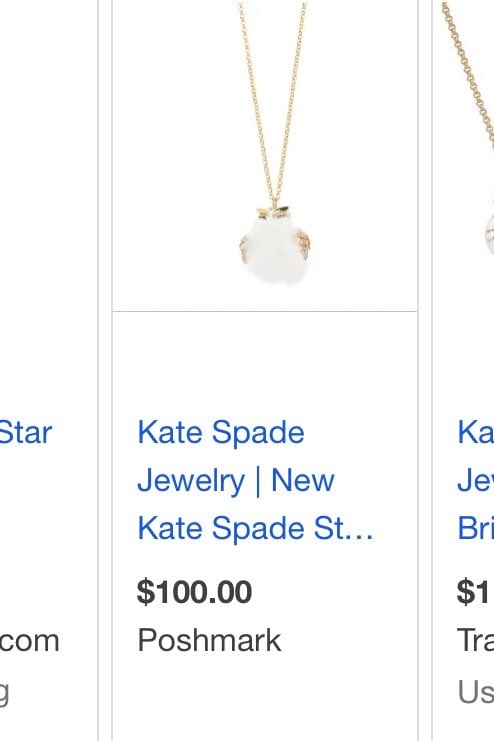Click the right card's 'Je' title line

[476, 481]
